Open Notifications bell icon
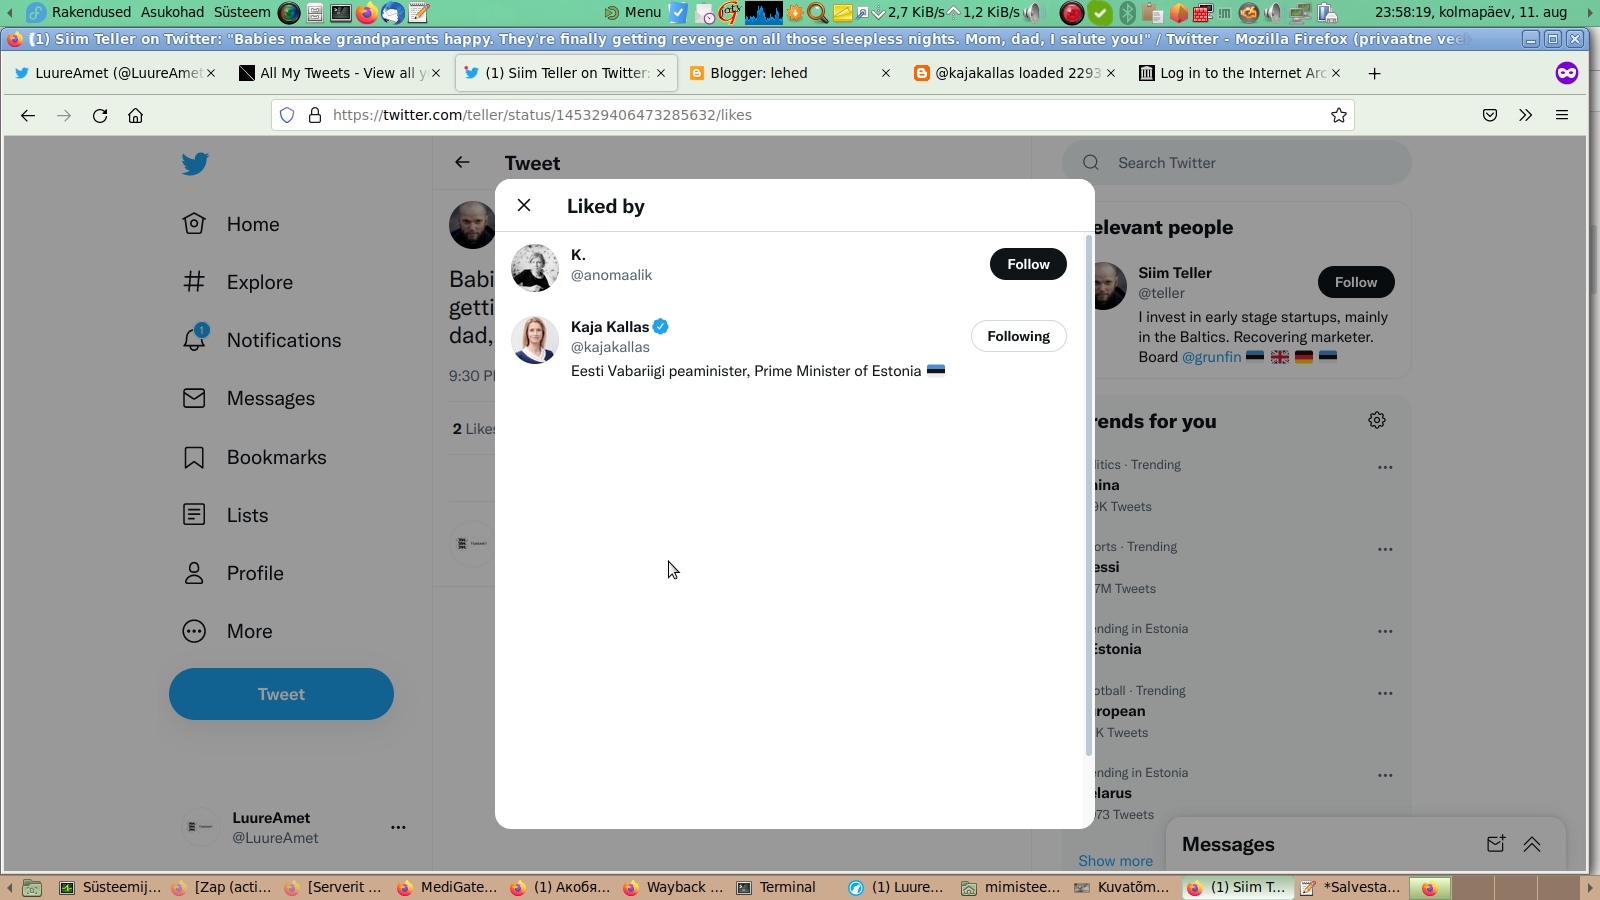Image resolution: width=1600 pixels, height=900 pixels. click(194, 340)
